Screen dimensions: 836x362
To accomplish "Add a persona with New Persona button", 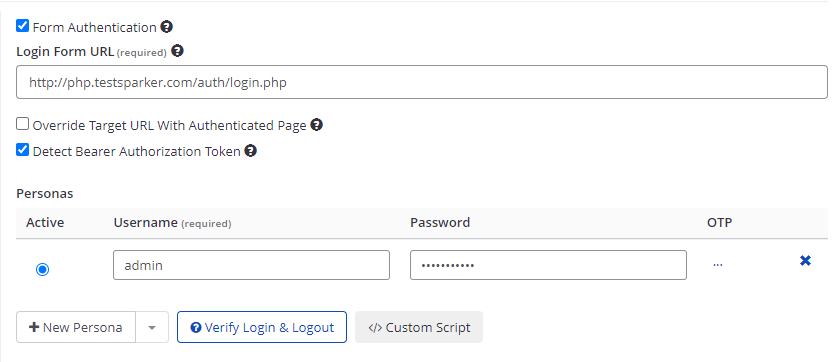I will pos(76,327).
